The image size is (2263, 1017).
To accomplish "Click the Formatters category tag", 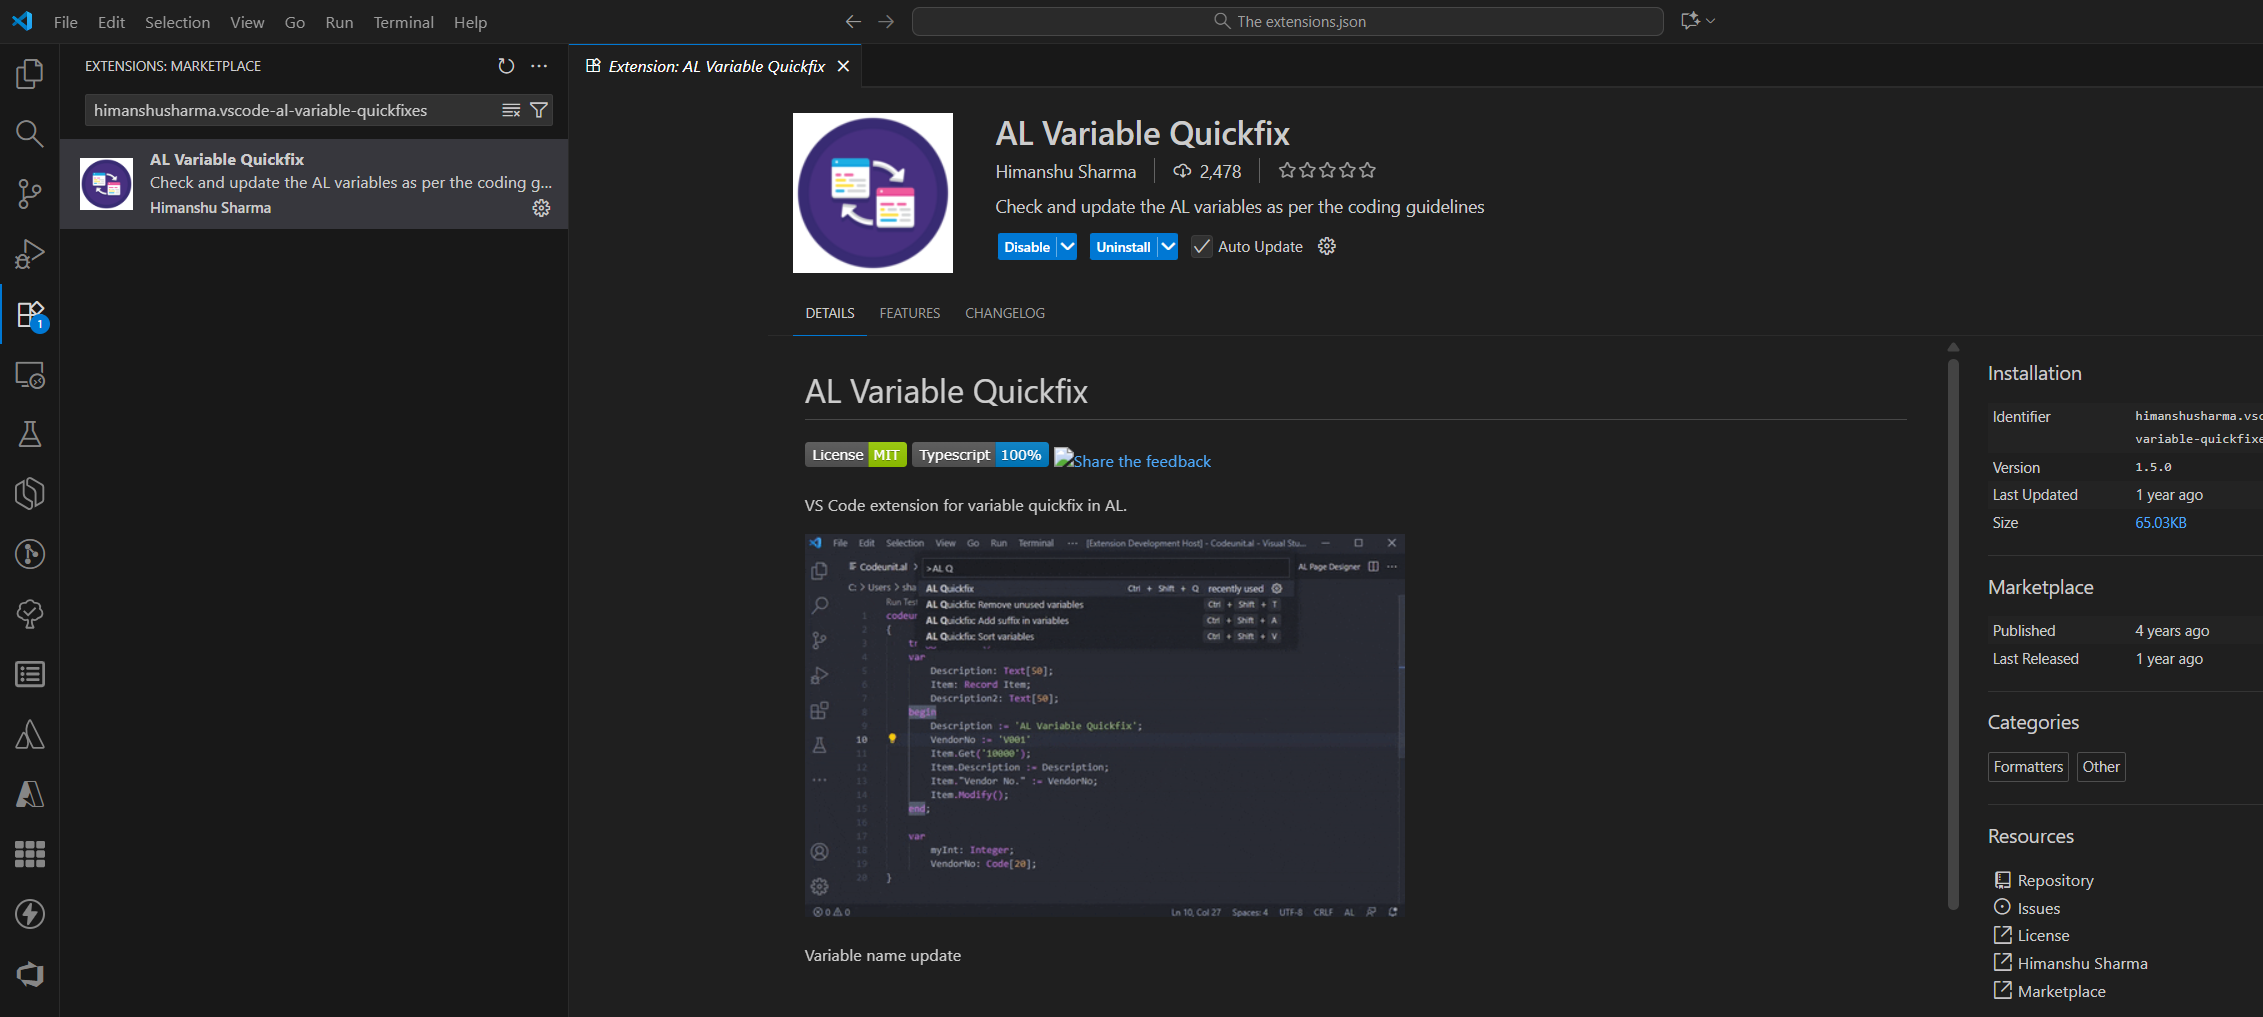I will (2028, 767).
